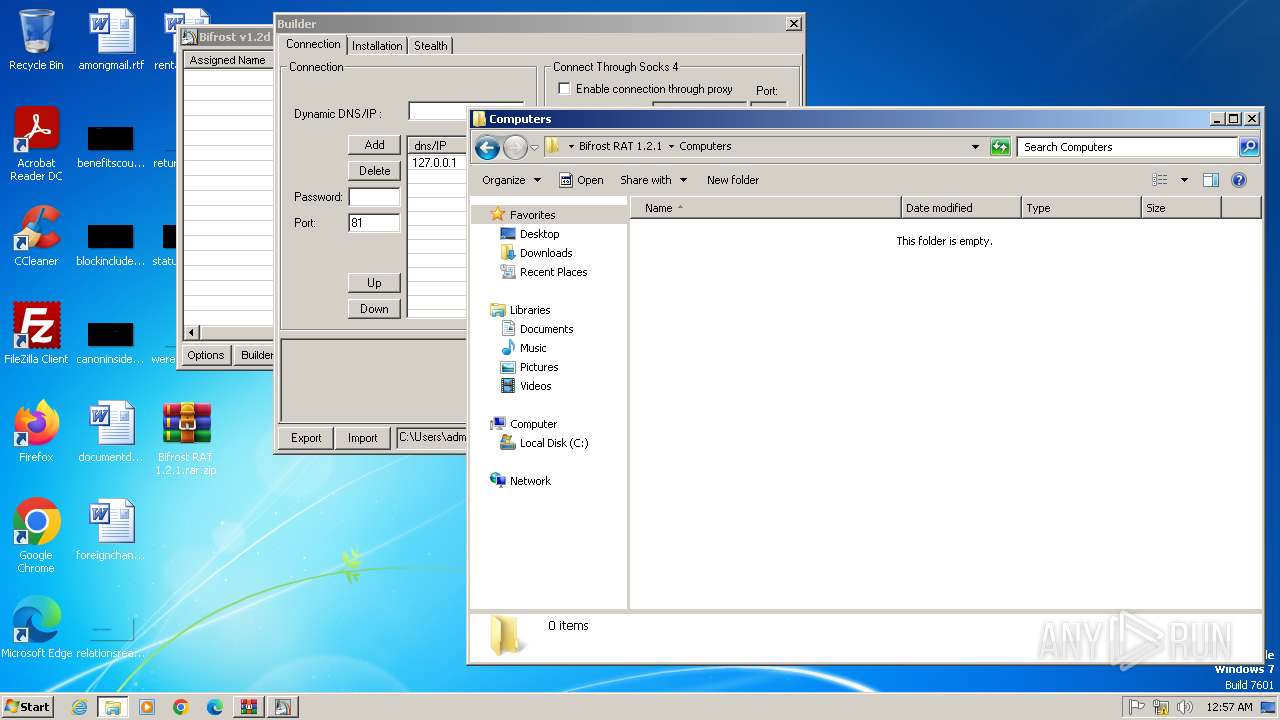
Task: Select Downloads in navigation pane
Action: pyautogui.click(x=546, y=253)
